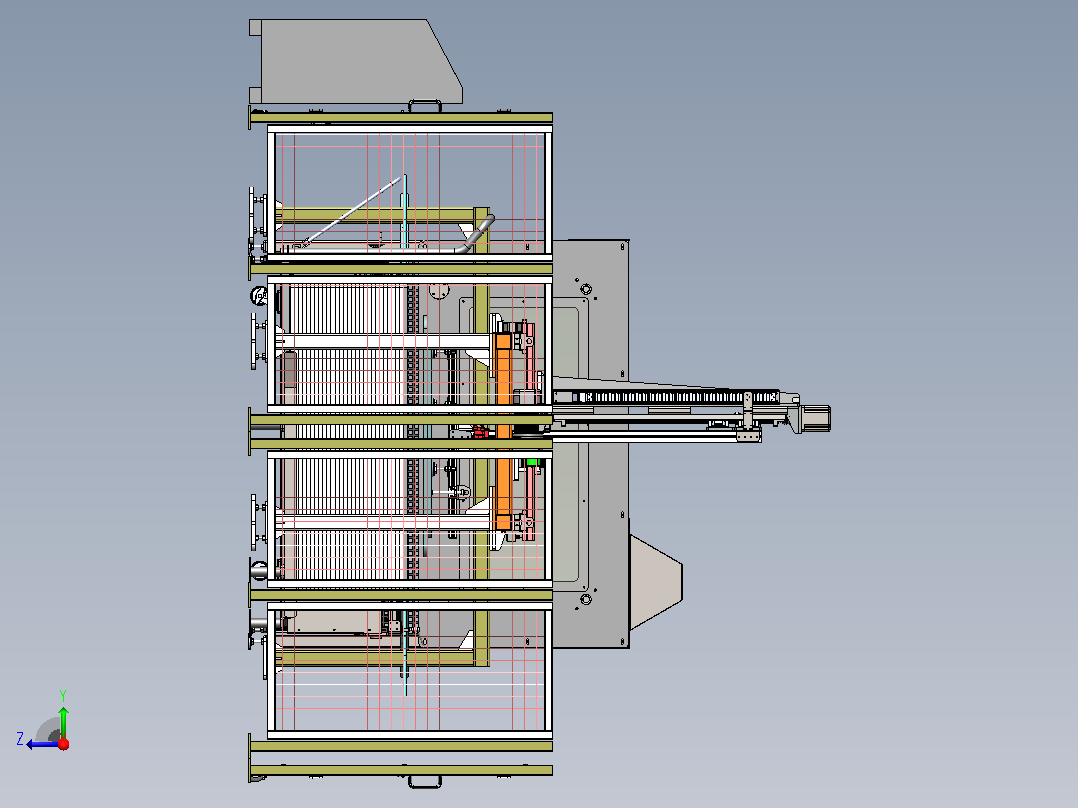Click the green Y axis arrow on the triad
The height and width of the screenshot is (808, 1078).
pos(63,721)
